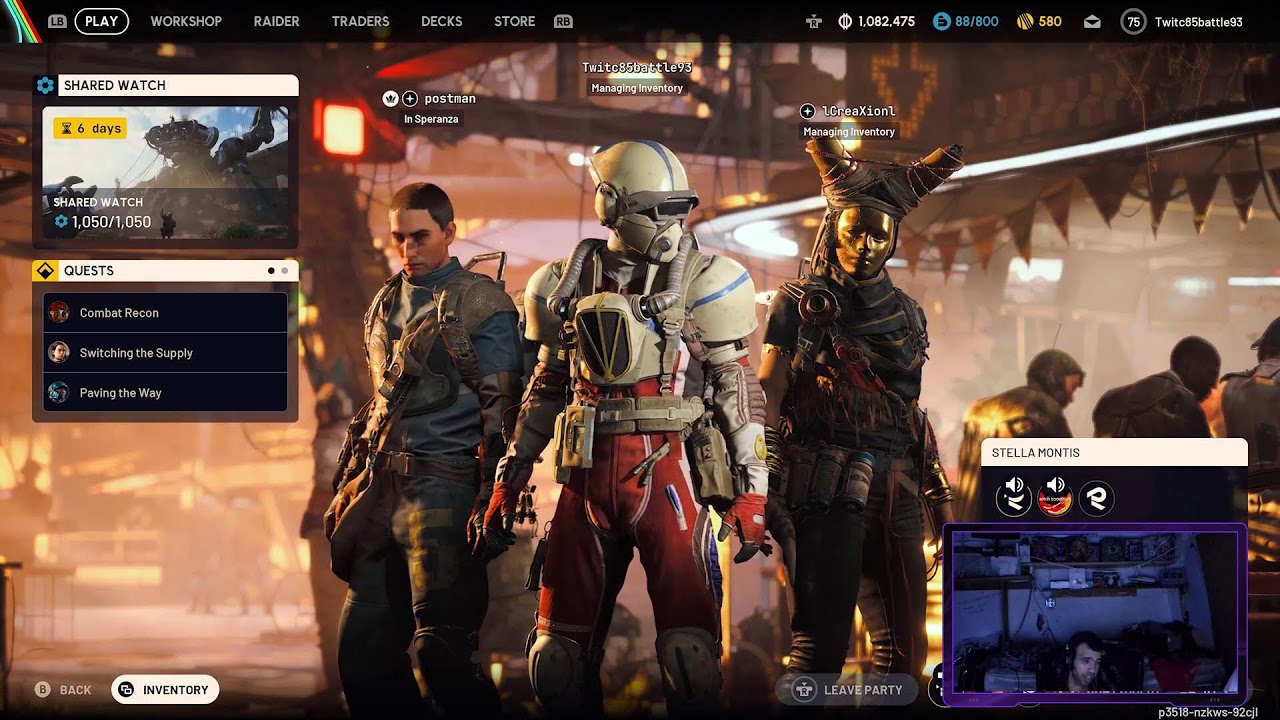Viewport: 1280px width, 720px height.
Task: Switch to second quests page dot
Action: click(285, 271)
